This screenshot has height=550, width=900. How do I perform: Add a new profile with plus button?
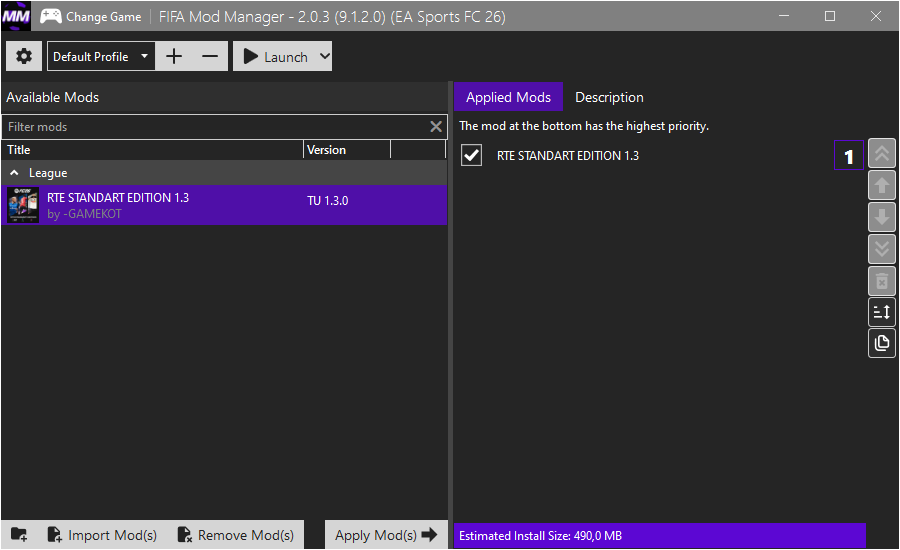click(174, 57)
